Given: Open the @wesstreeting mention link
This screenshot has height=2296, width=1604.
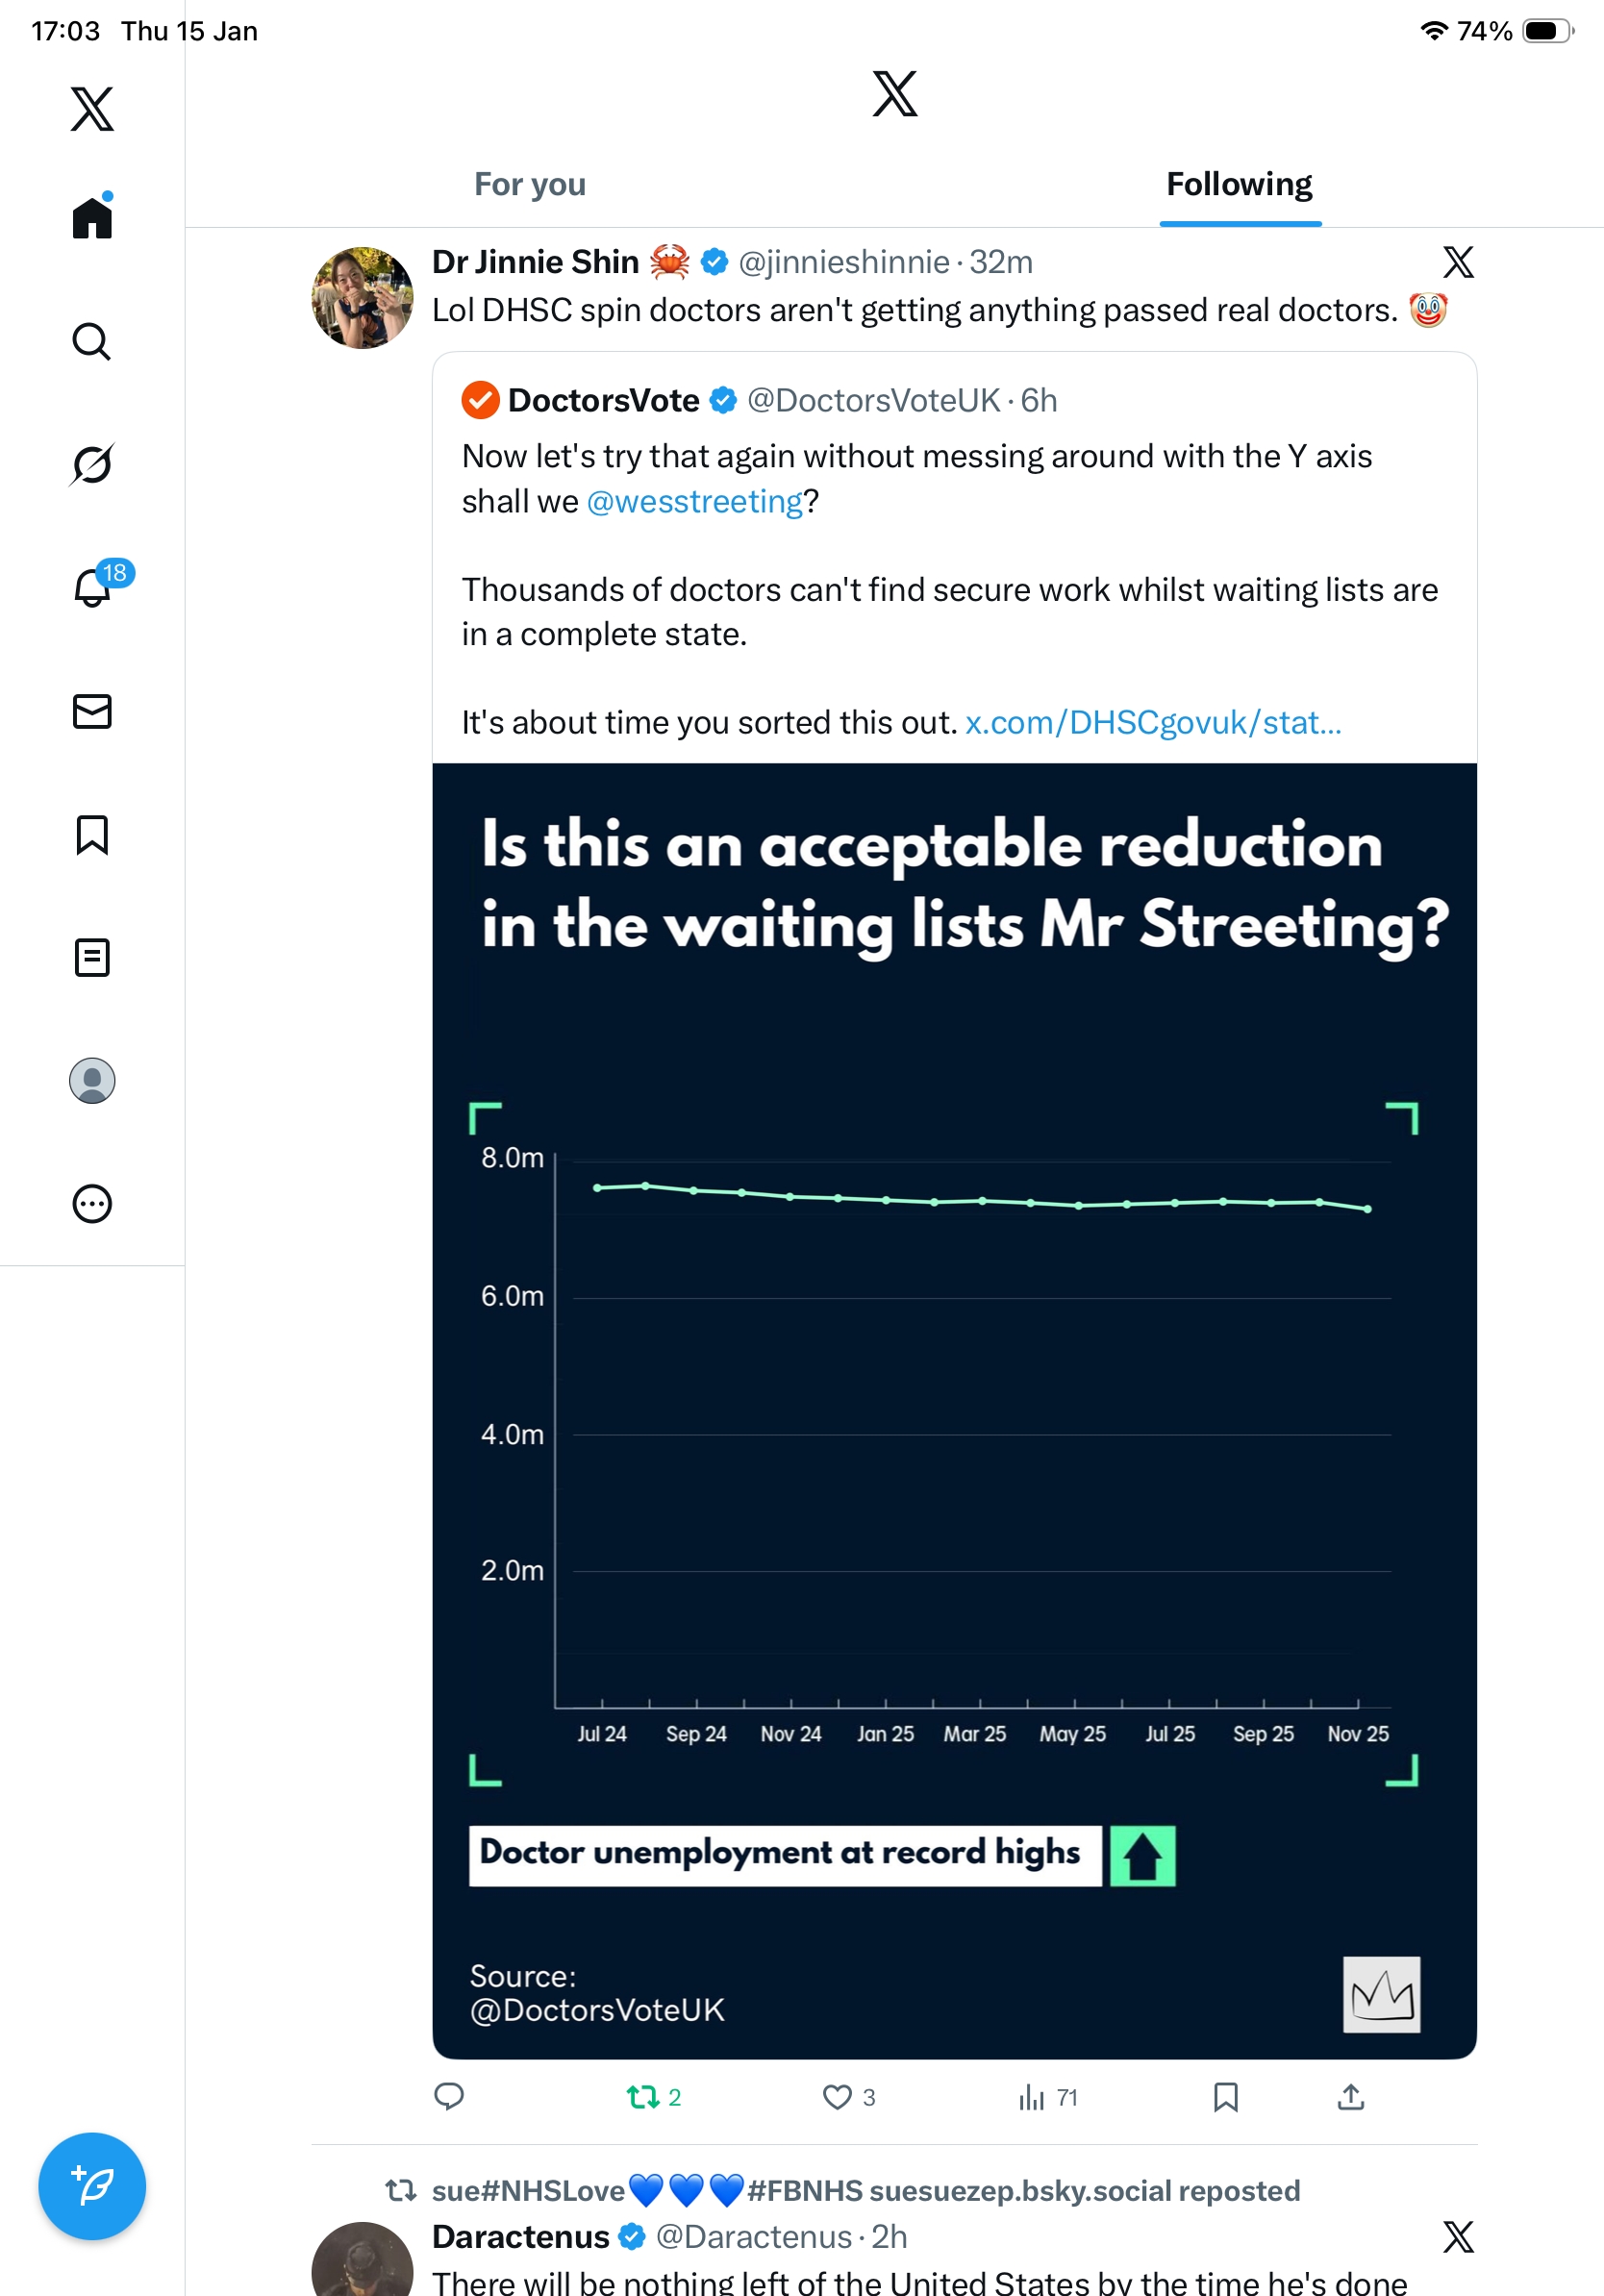Looking at the screenshot, I should pos(695,501).
